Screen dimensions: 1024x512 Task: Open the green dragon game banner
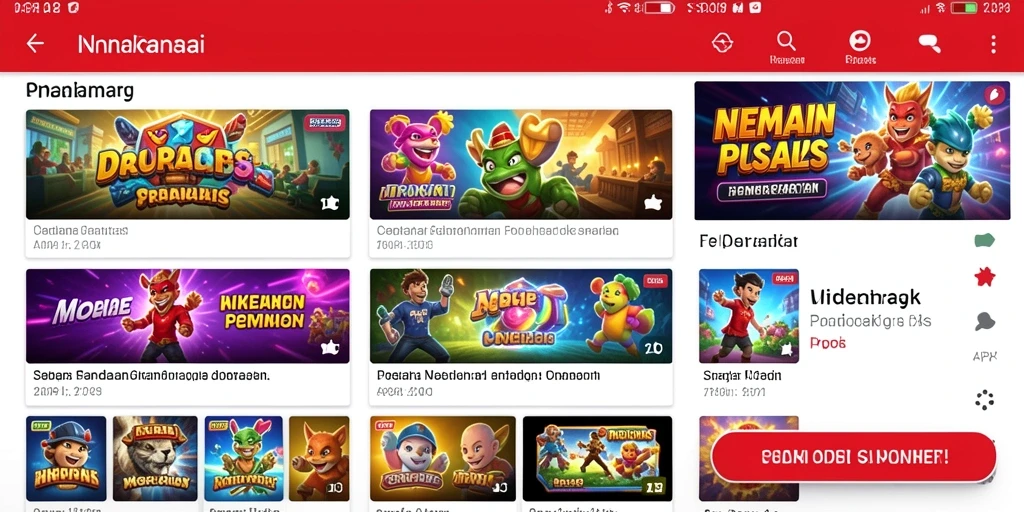pyautogui.click(x=520, y=165)
